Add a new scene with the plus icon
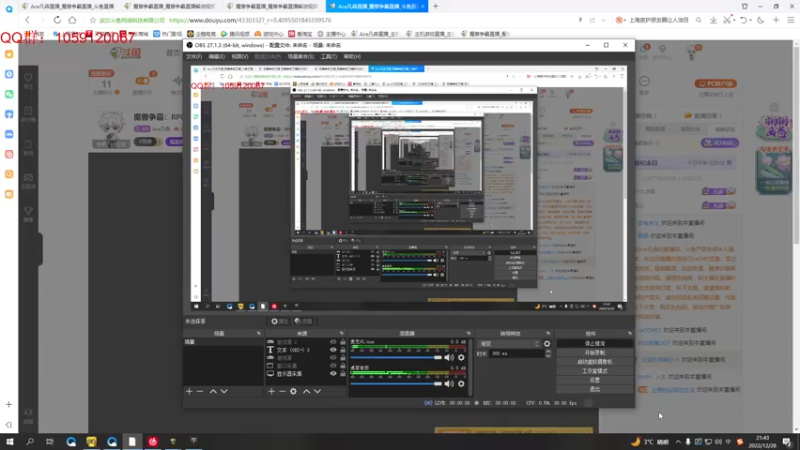Image resolution: width=800 pixels, height=450 pixels. (x=189, y=391)
